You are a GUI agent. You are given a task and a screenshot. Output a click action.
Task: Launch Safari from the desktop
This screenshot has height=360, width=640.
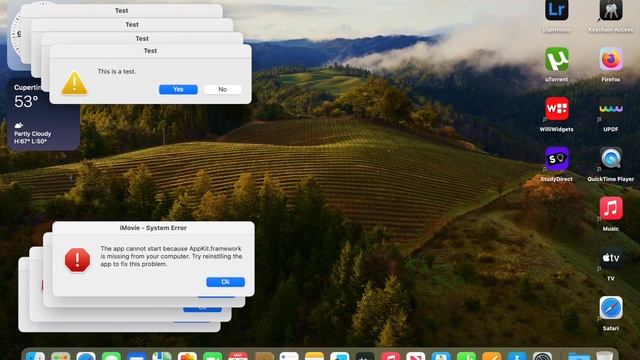point(611,308)
